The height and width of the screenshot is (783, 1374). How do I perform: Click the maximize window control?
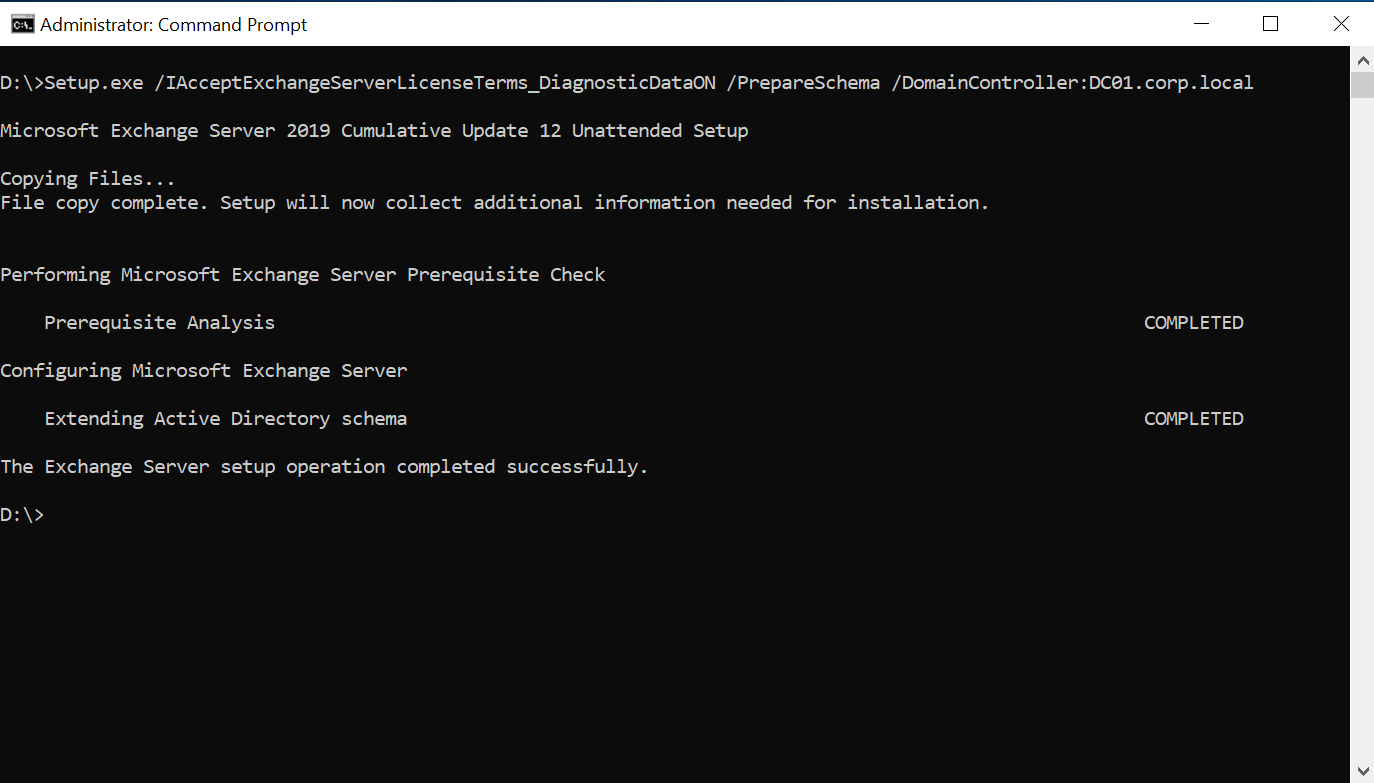coord(1271,23)
